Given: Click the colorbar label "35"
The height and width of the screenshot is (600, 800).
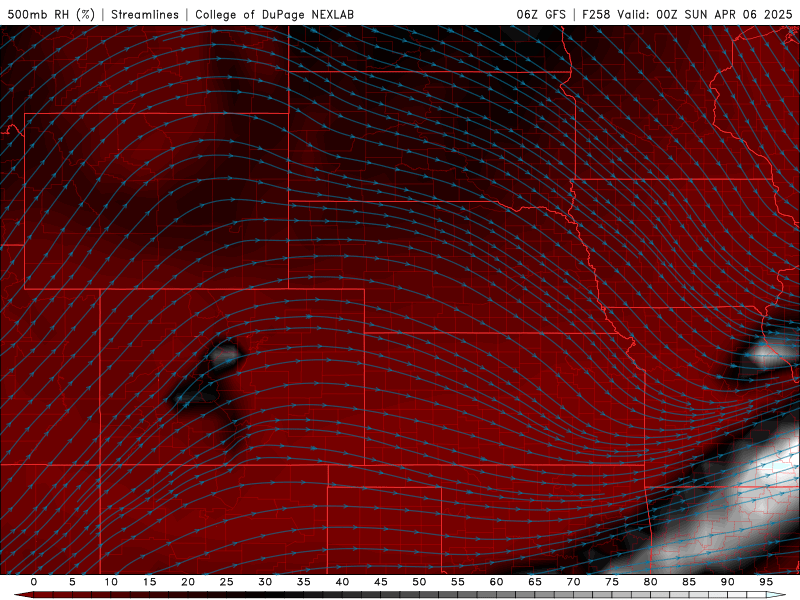Looking at the screenshot, I should 303,582.
